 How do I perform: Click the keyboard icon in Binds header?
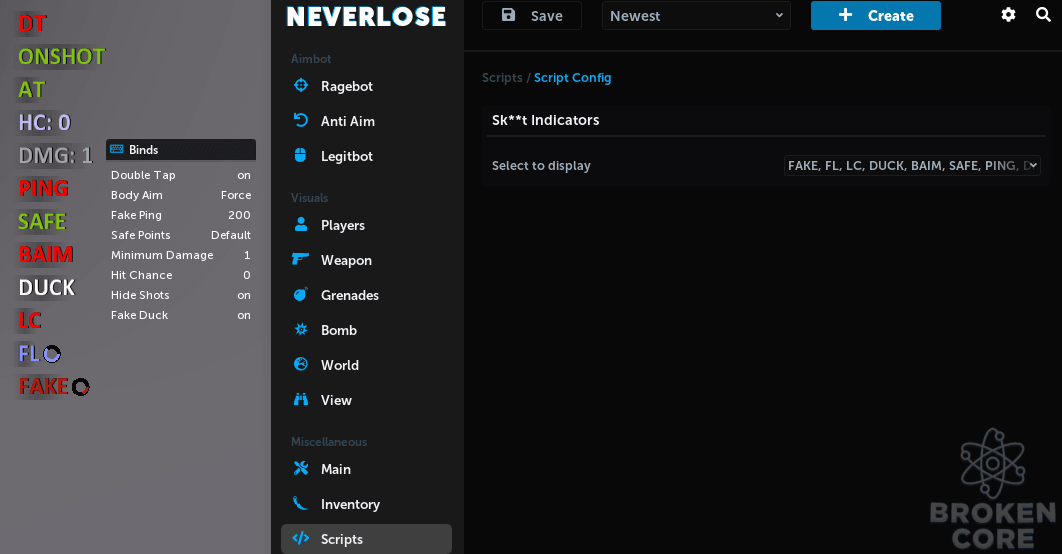point(116,149)
